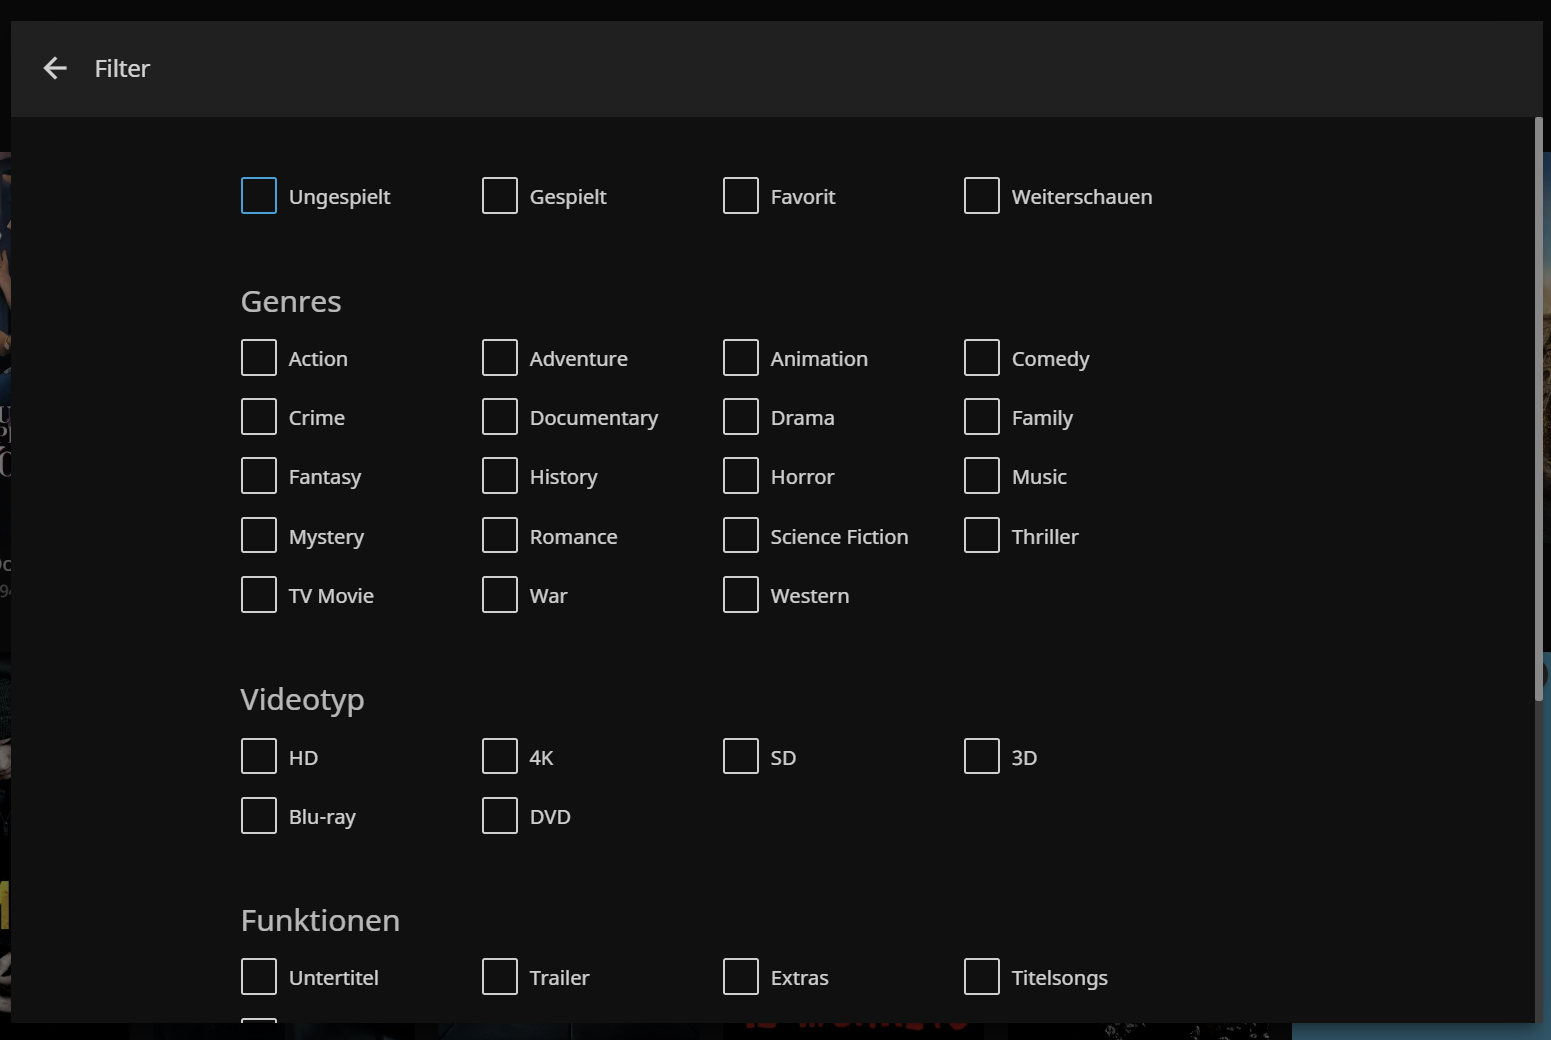The width and height of the screenshot is (1551, 1040).
Task: Tick the Trailer checkbox
Action: click(500, 977)
